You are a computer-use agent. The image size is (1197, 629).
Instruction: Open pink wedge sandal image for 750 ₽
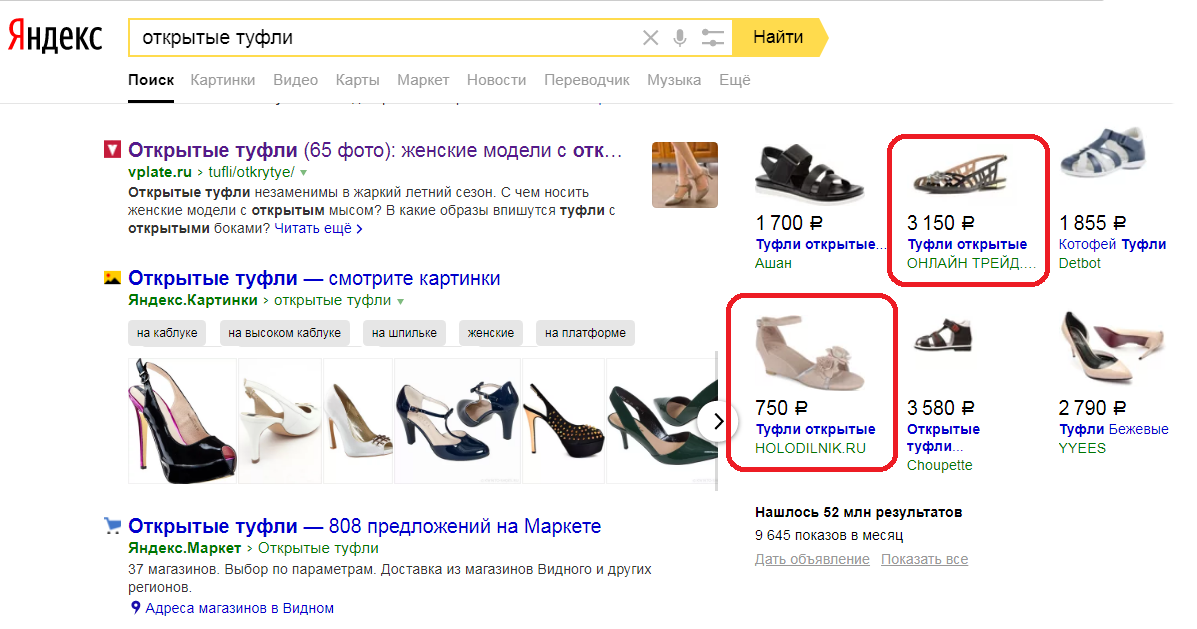(x=809, y=353)
